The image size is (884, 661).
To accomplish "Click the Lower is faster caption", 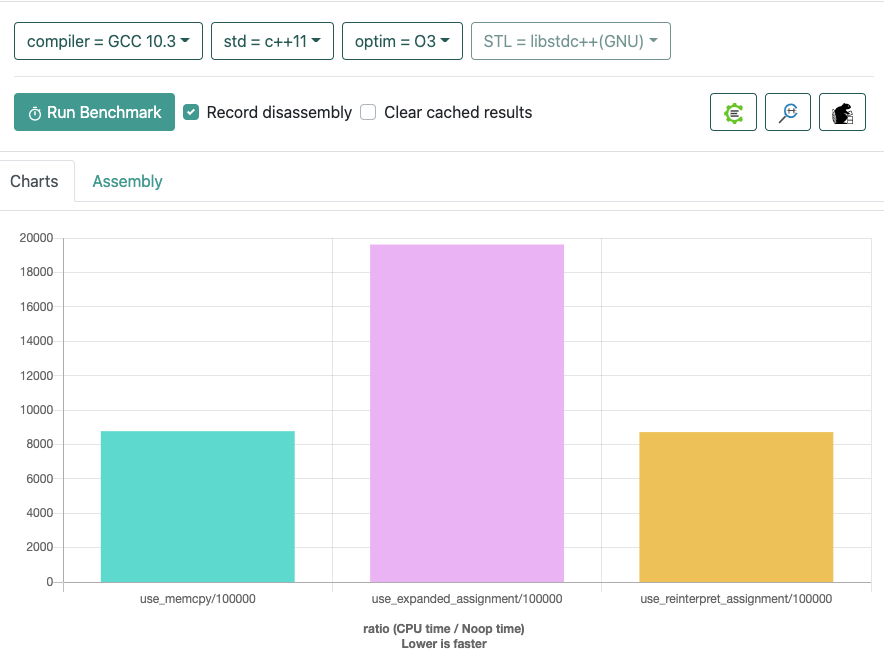I will click(444, 644).
